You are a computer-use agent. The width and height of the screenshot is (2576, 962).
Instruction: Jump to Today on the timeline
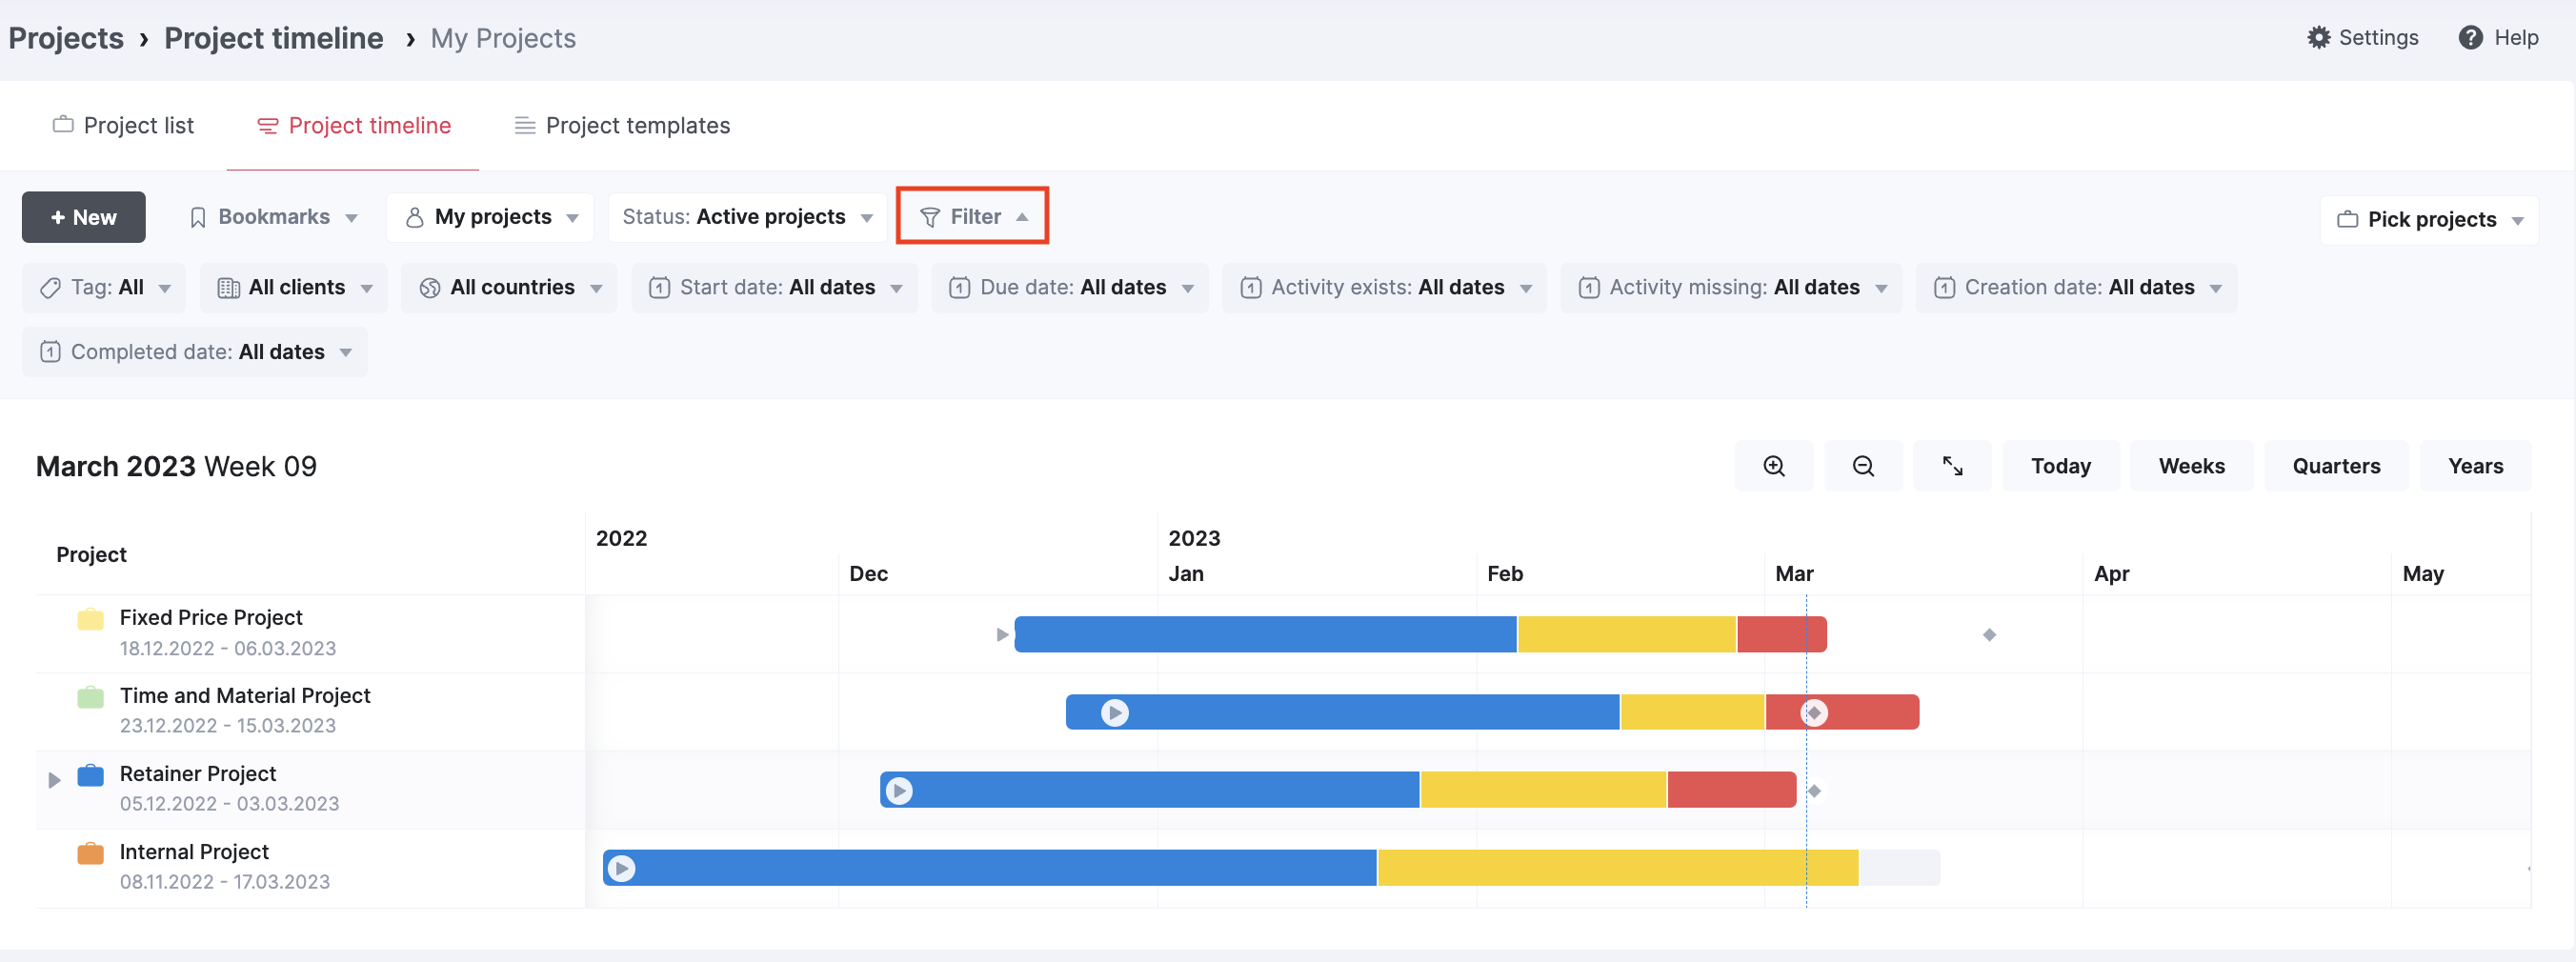click(2059, 466)
